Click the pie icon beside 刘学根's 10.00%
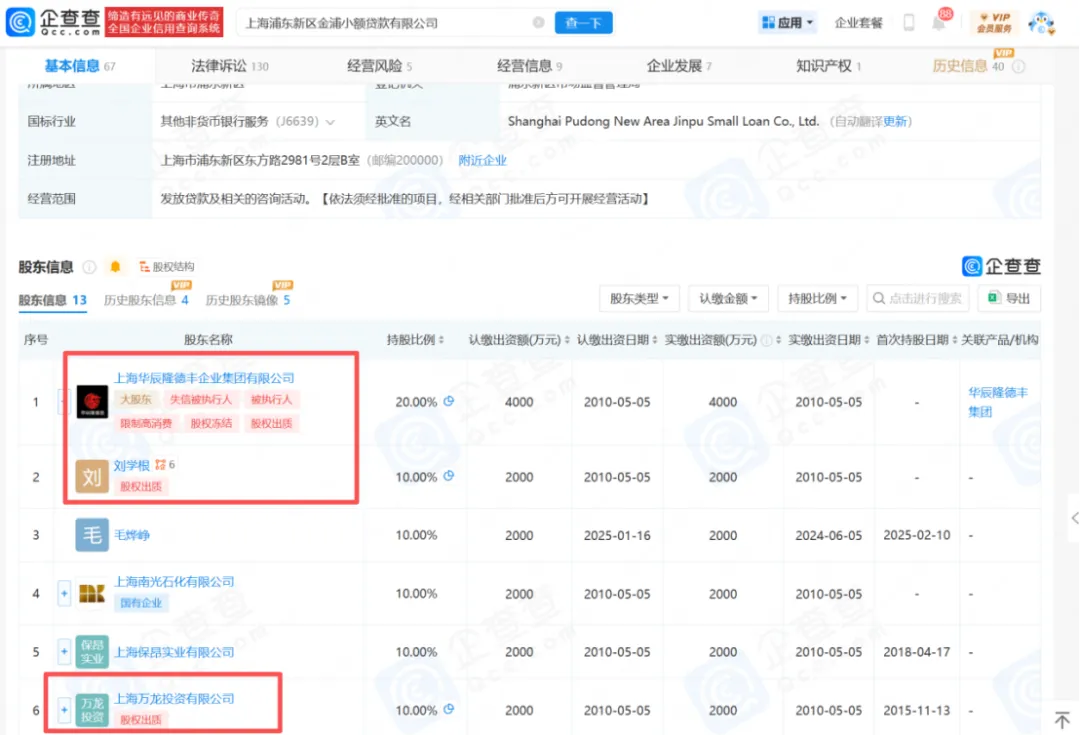The width and height of the screenshot is (1080, 735). coord(448,476)
